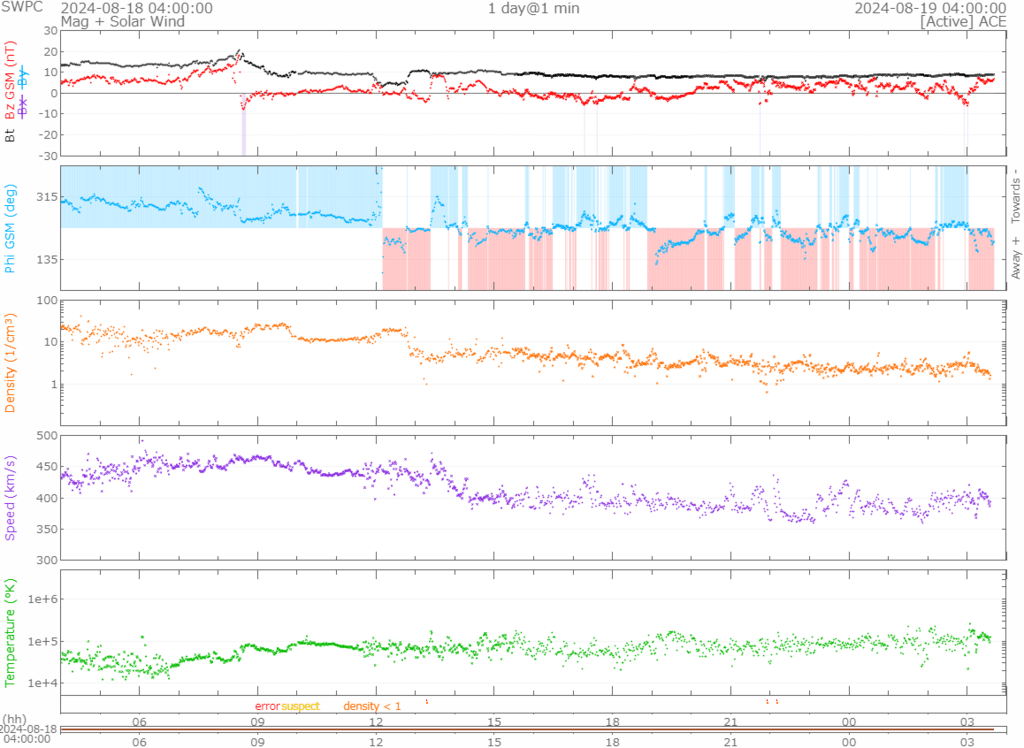This screenshot has width=1024, height=748.
Task: Click the [Active] ACE spacecraft label
Action: click(x=963, y=22)
